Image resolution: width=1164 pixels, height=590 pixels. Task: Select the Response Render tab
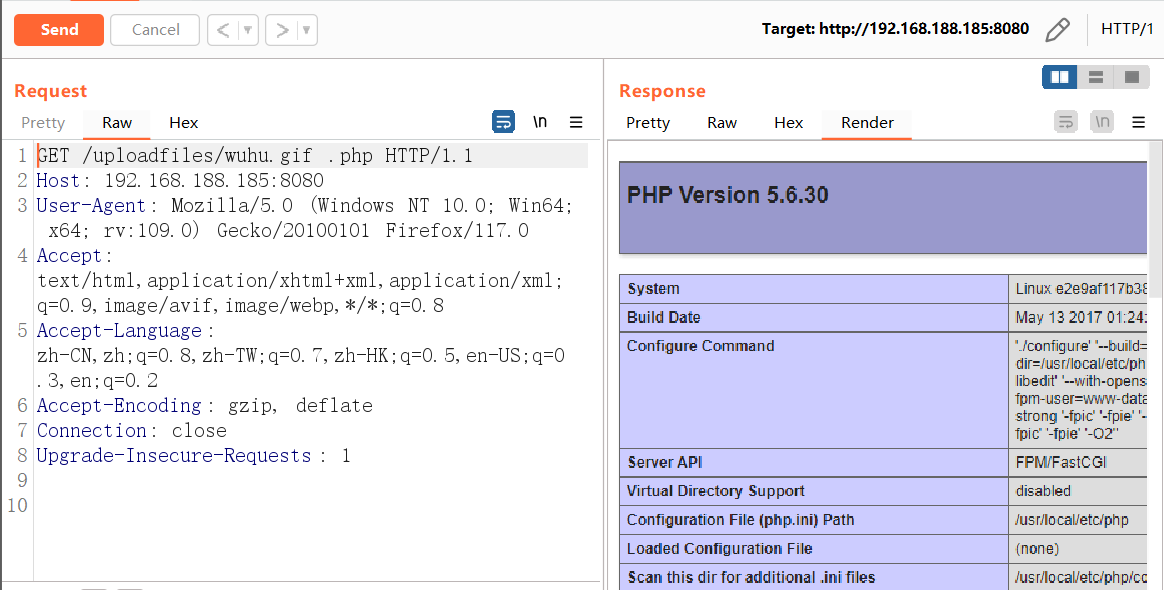(867, 122)
